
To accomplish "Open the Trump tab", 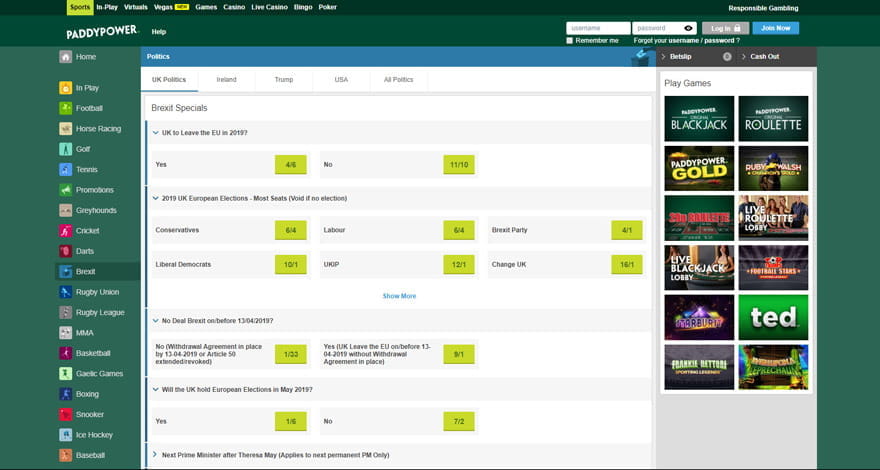I will coord(284,80).
